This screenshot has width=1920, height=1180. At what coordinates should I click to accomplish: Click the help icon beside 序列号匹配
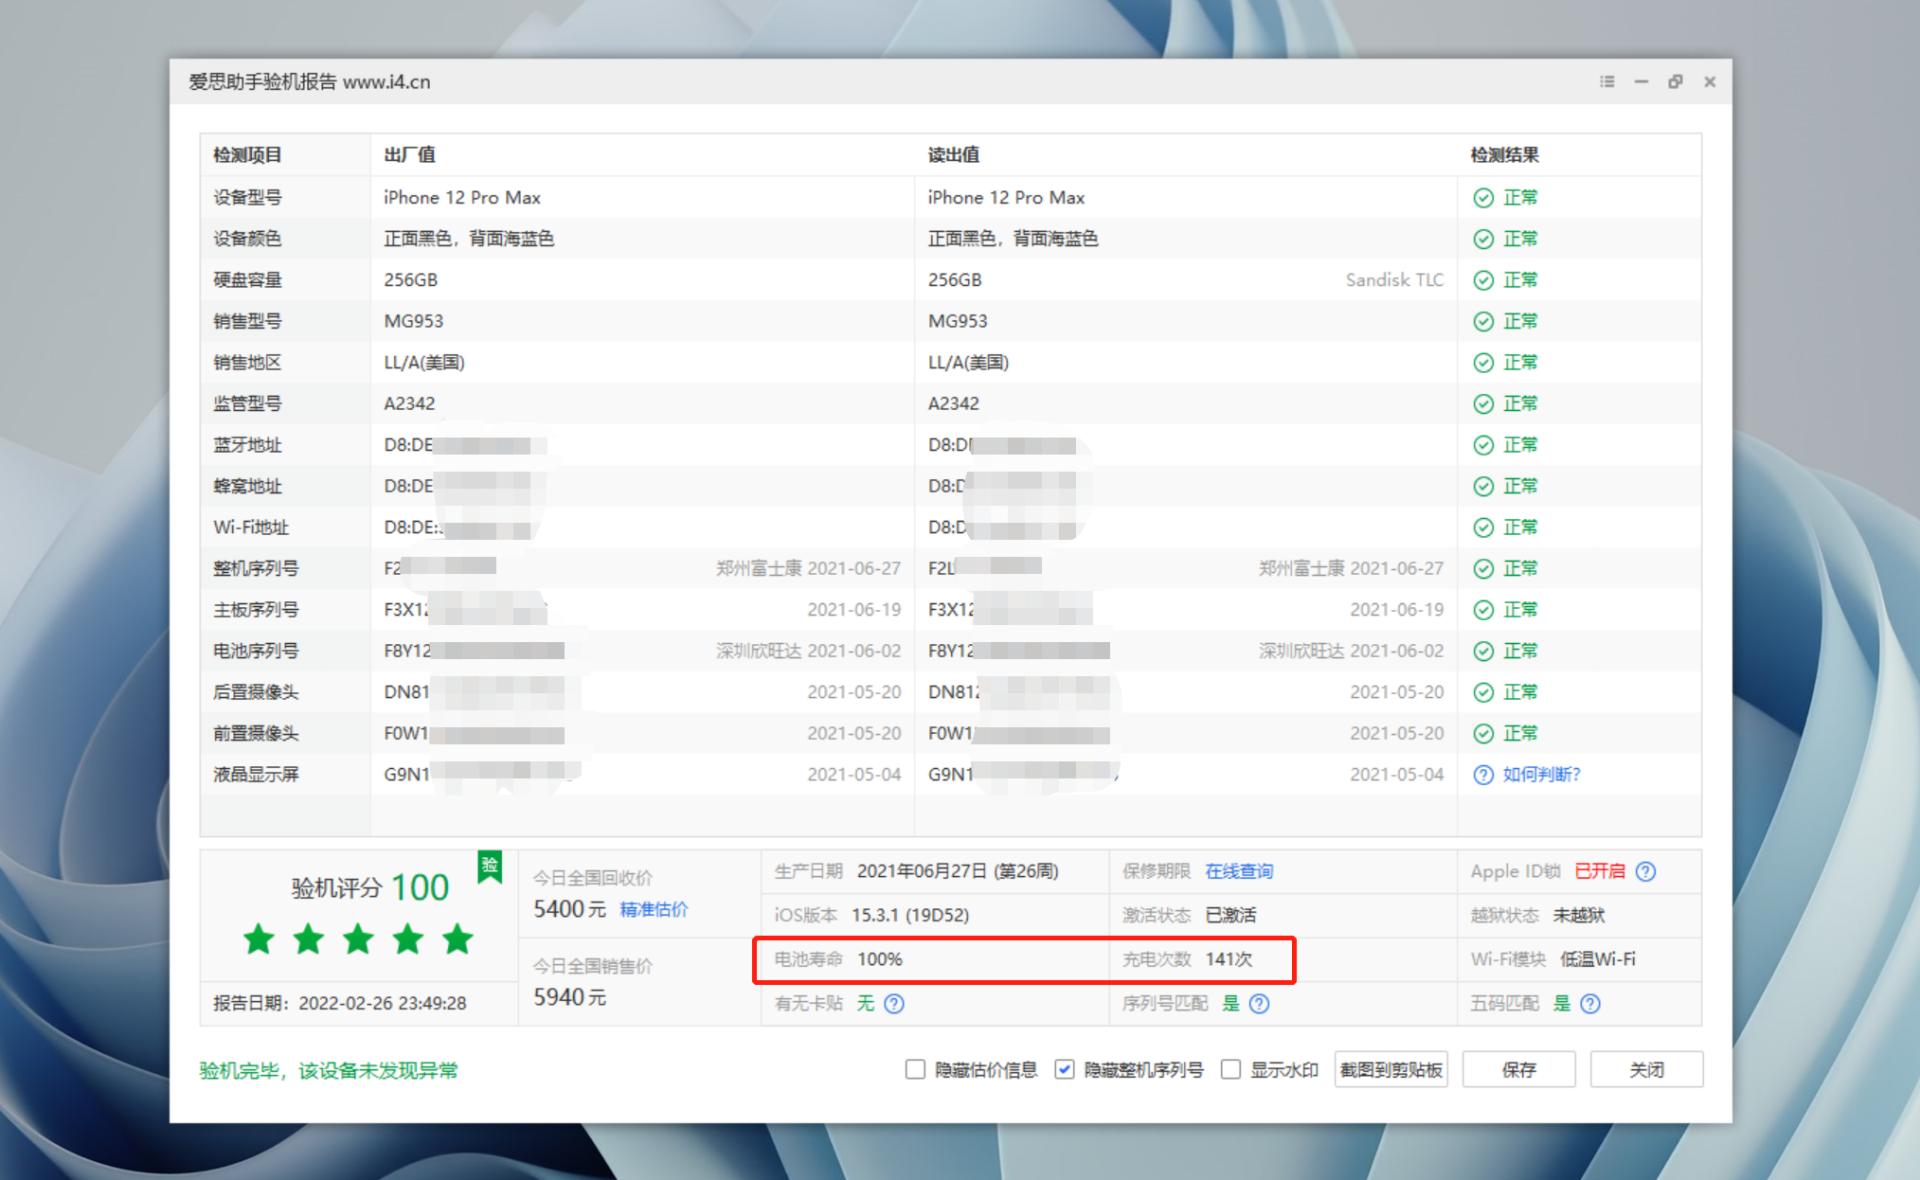[x=1262, y=1003]
